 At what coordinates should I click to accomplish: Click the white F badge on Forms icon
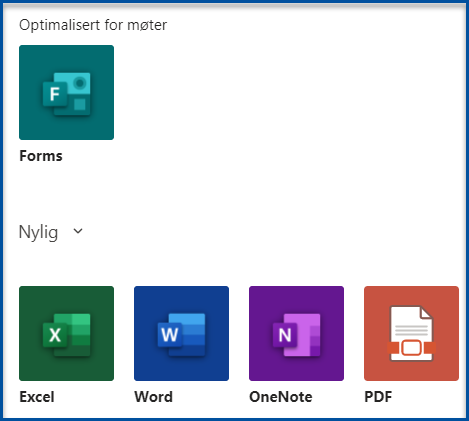pos(55,94)
